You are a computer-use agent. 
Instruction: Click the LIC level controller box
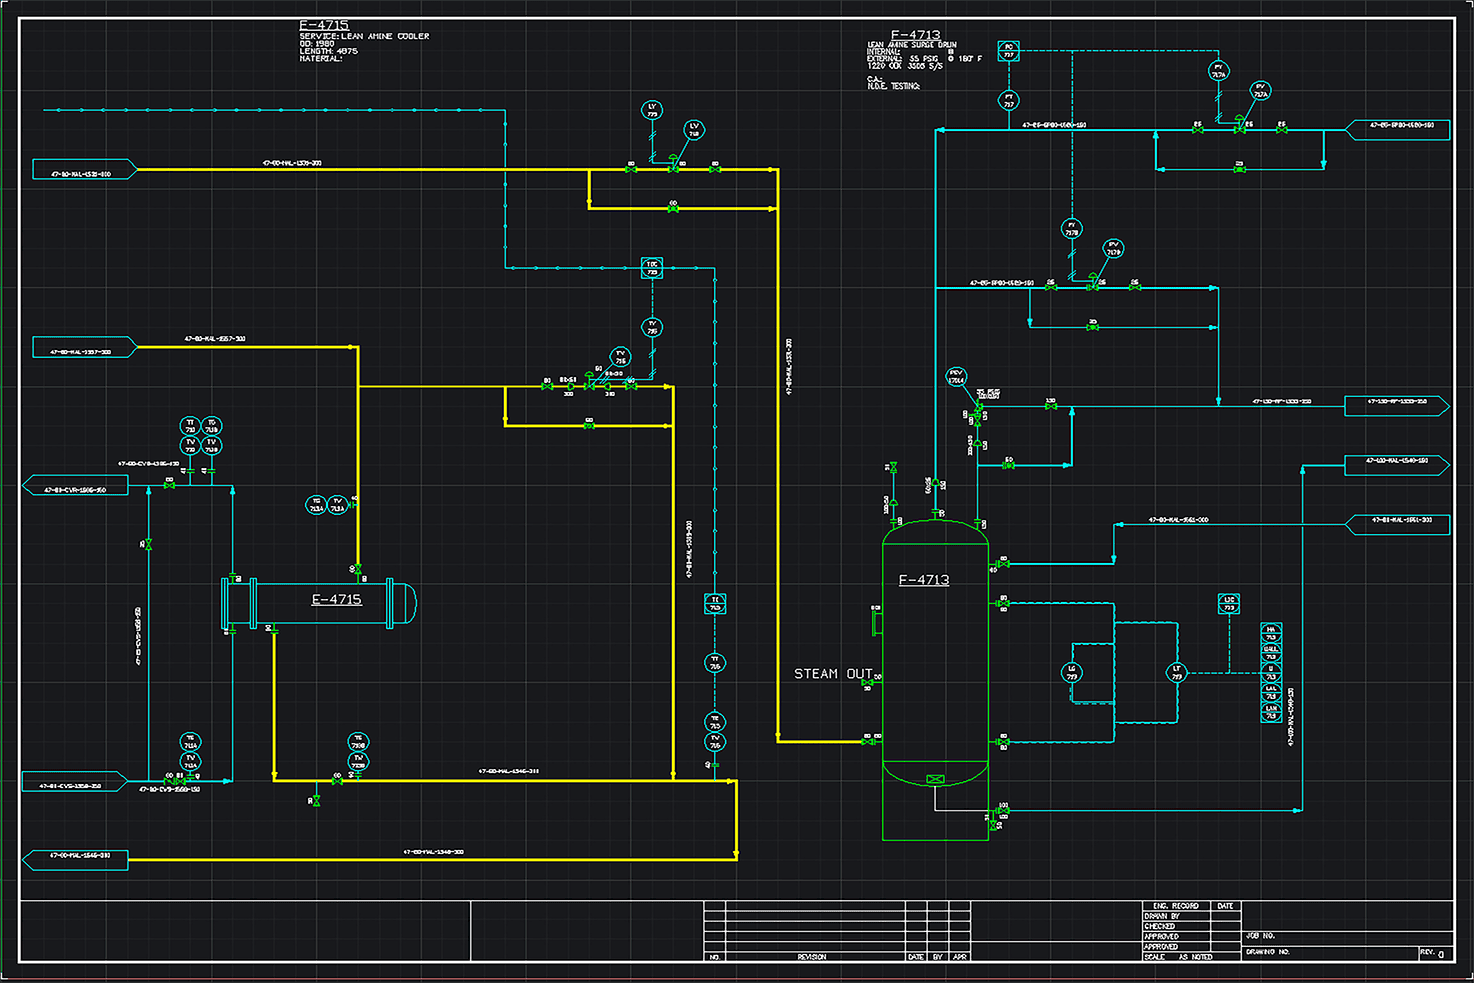click(x=1229, y=604)
